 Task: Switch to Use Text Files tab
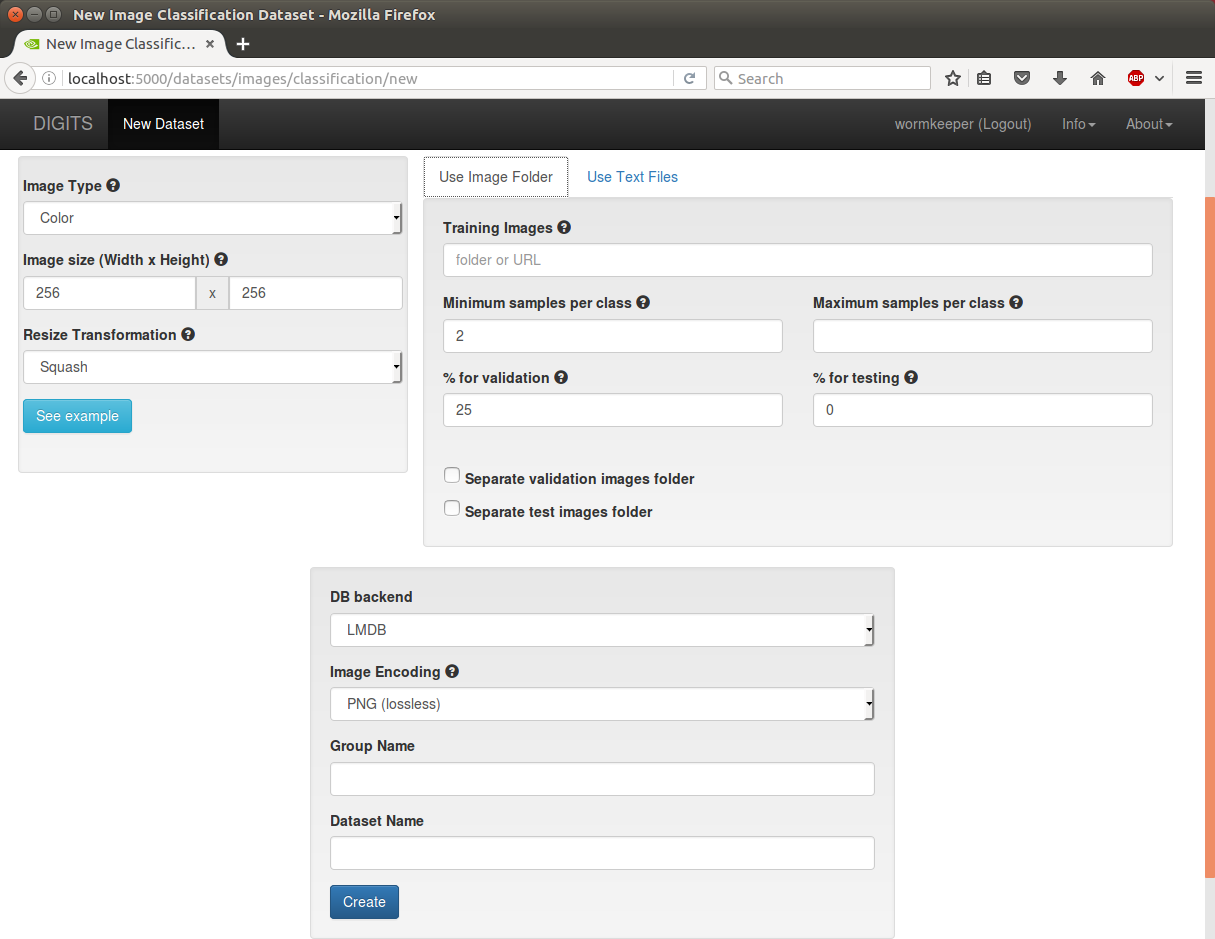[632, 177]
